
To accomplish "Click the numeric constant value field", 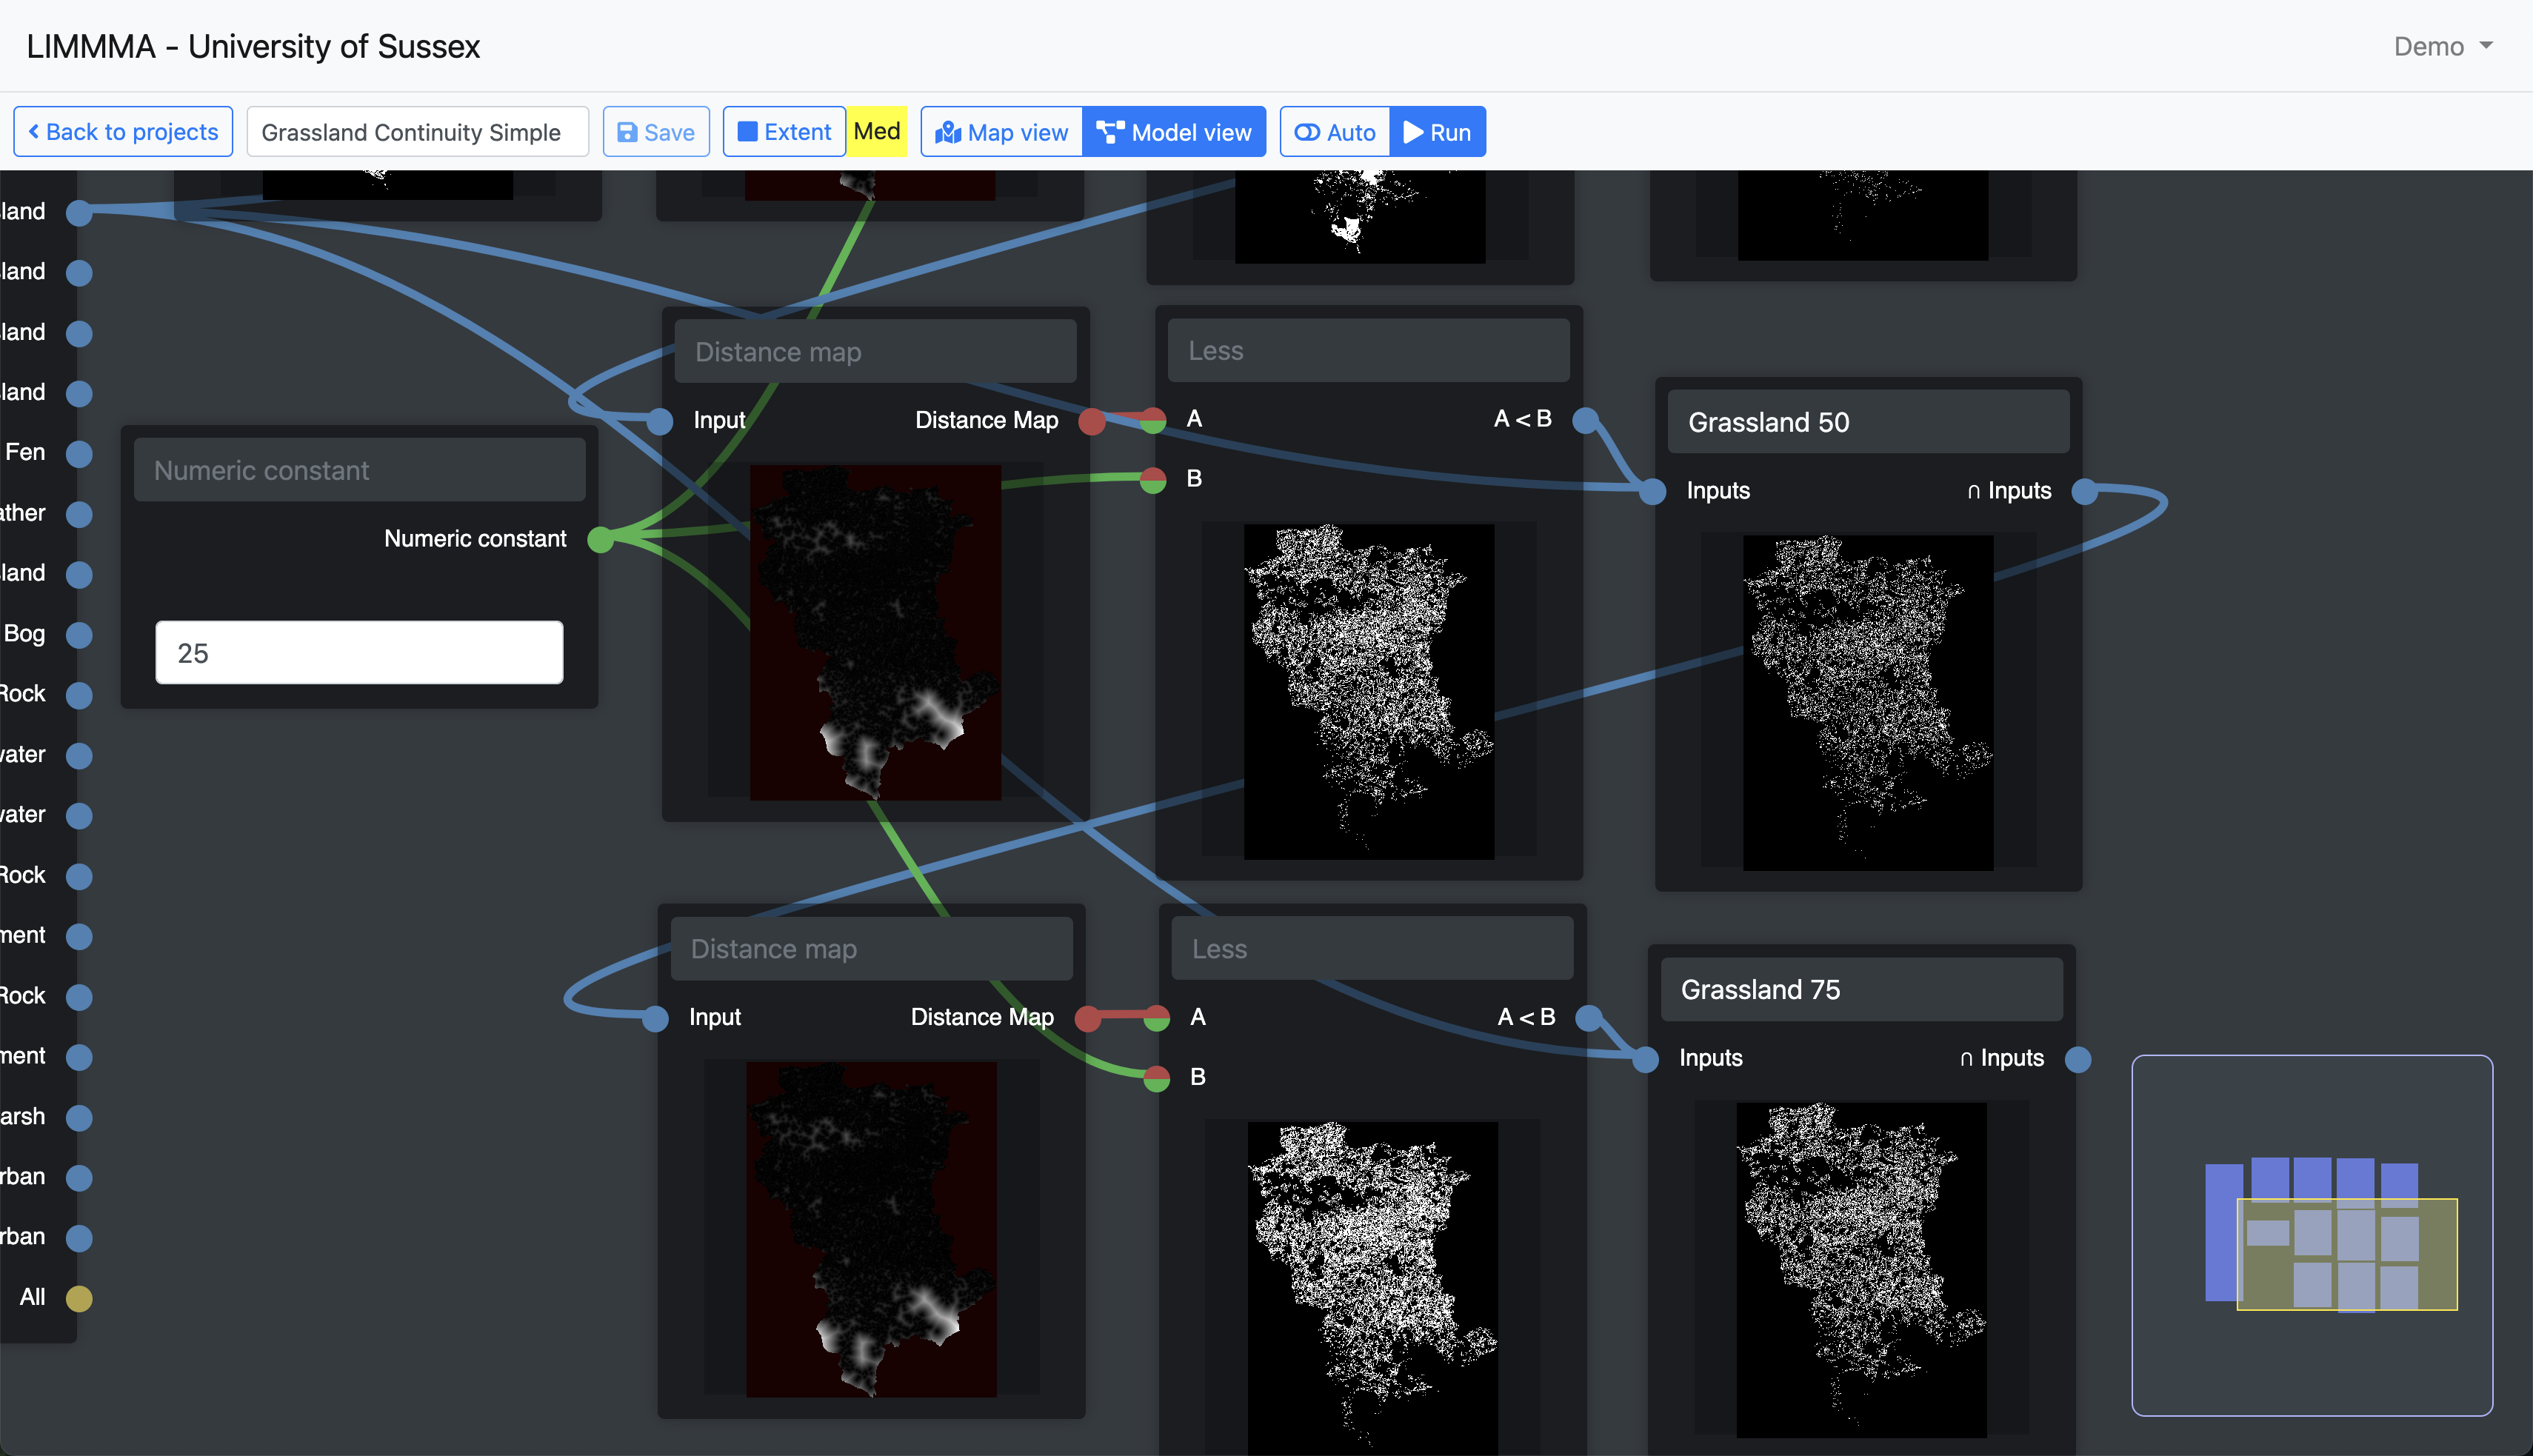I will pos(359,653).
